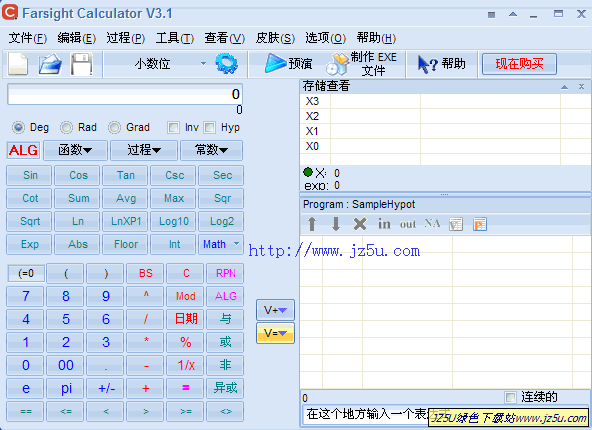Open the 文件(F) menu
The width and height of the screenshot is (592, 430).
pos(28,38)
